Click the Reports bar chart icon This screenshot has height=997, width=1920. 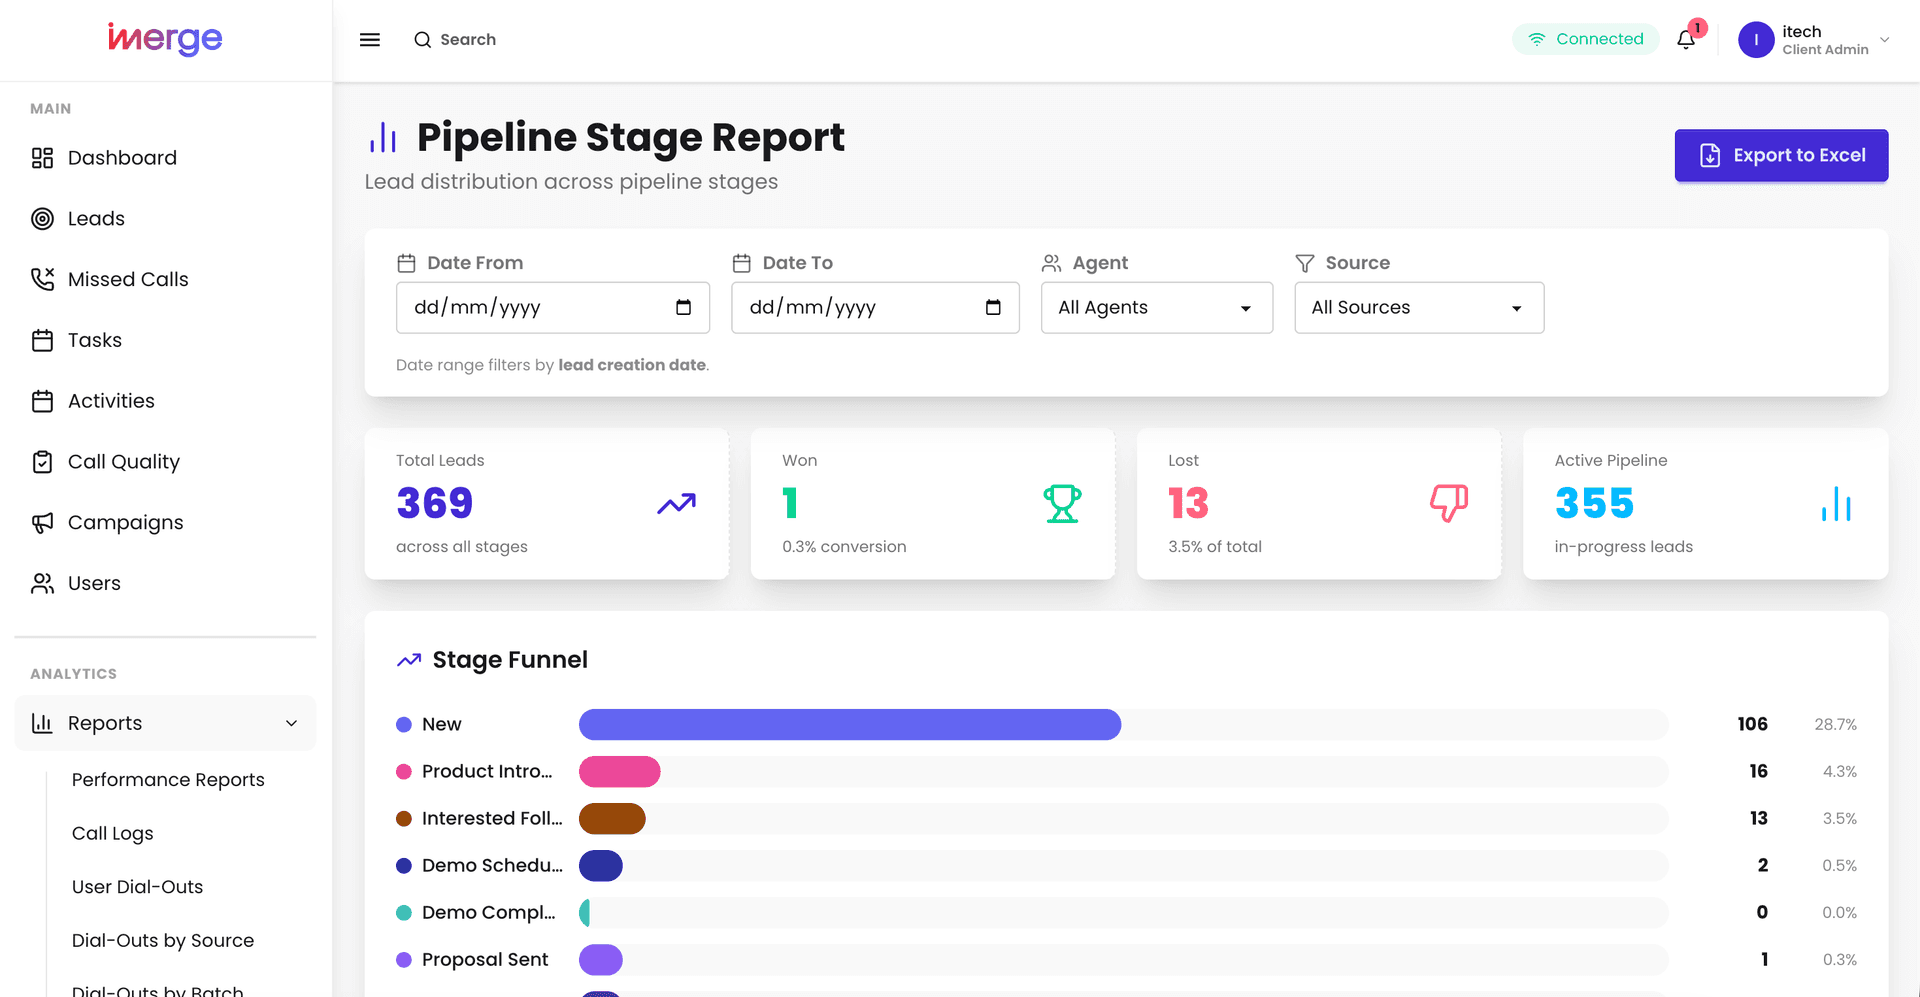[42, 723]
